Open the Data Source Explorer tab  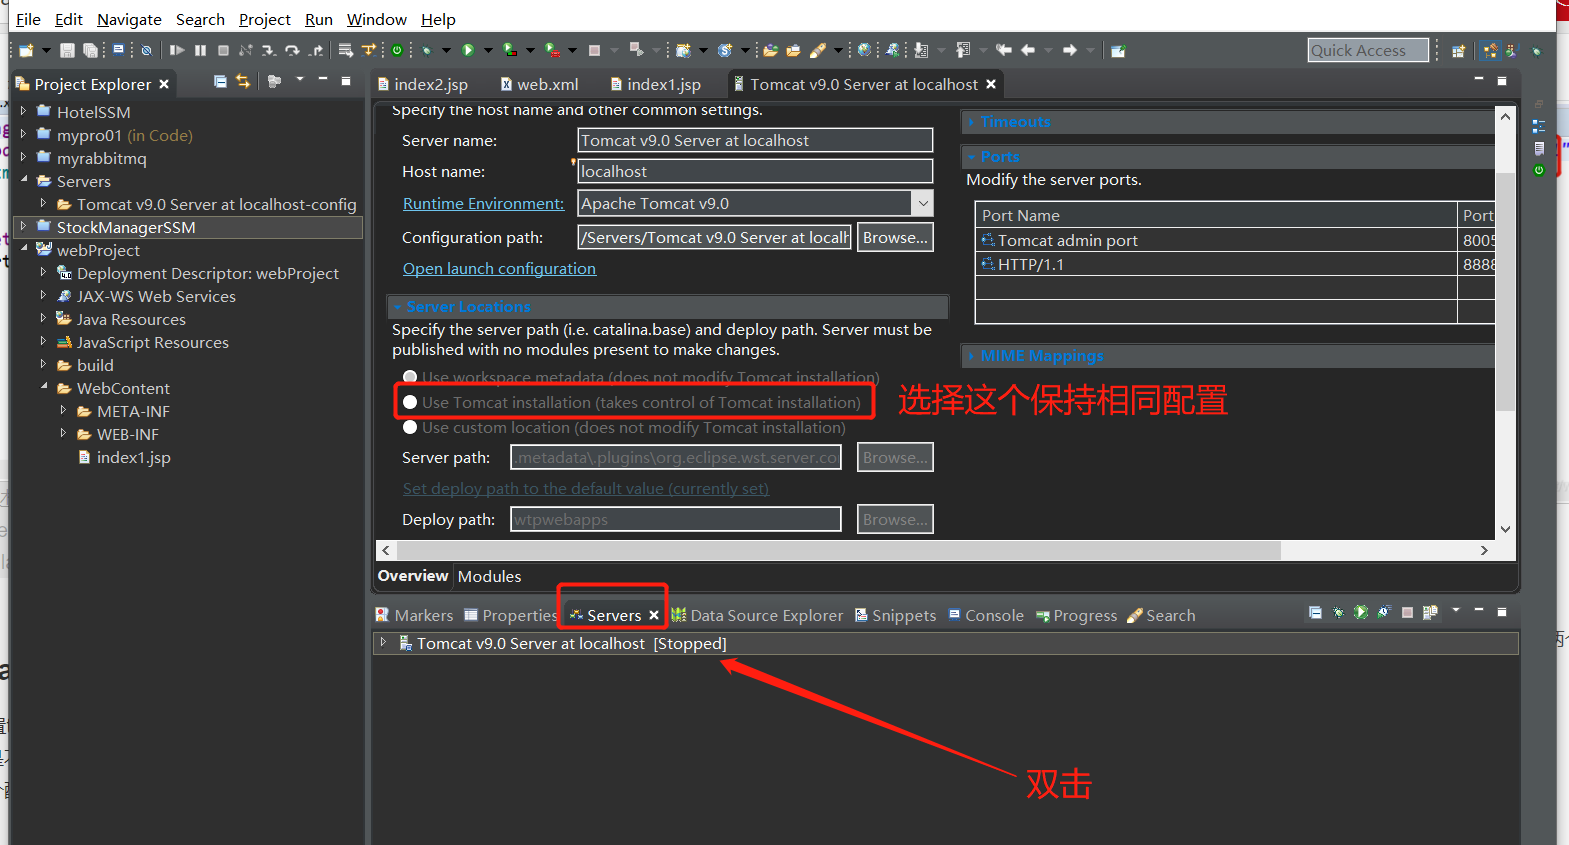point(758,615)
